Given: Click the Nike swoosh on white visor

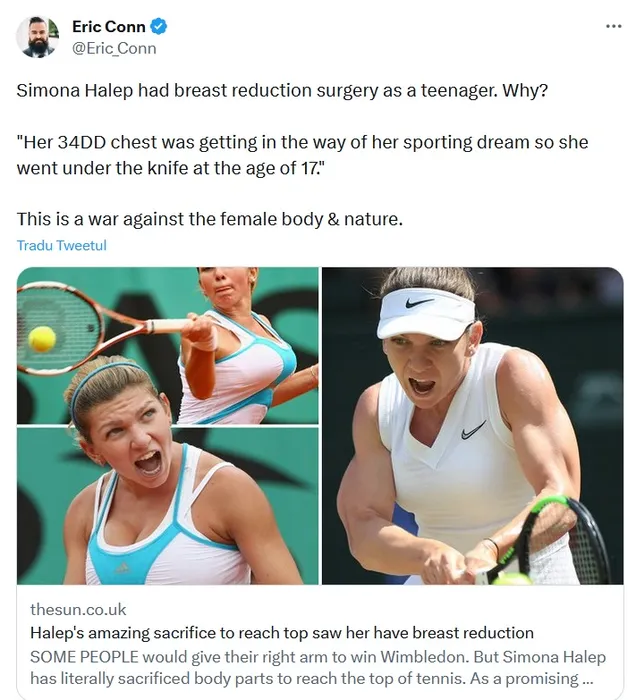Looking at the screenshot, I should click(419, 303).
